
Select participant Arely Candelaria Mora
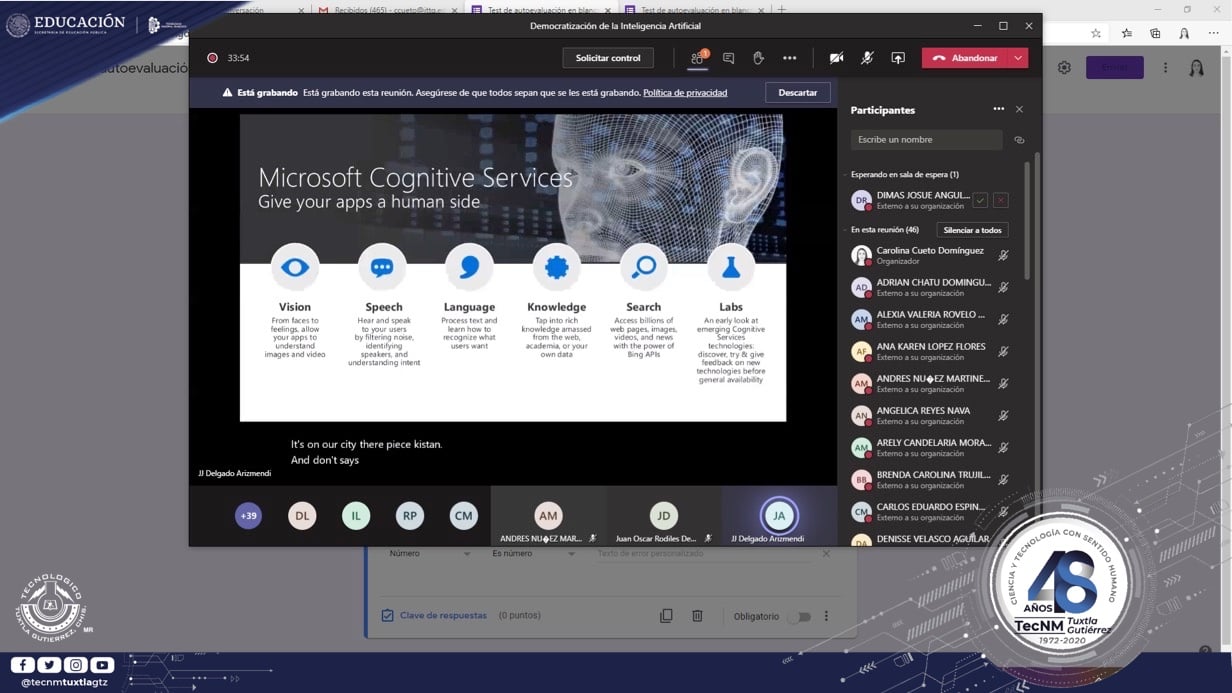(931, 448)
